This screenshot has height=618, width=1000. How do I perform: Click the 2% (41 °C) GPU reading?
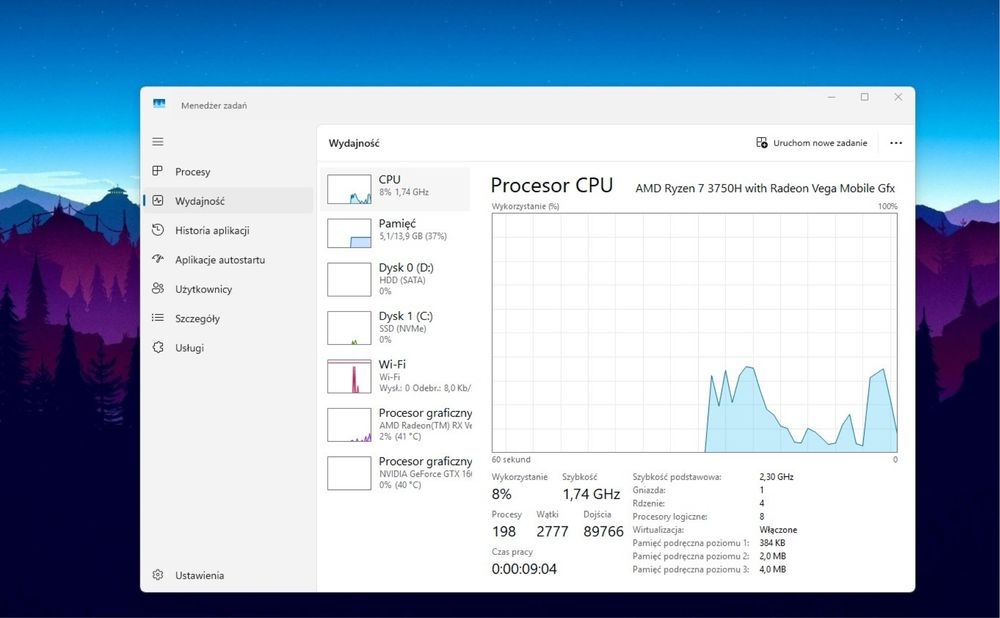pos(400,436)
